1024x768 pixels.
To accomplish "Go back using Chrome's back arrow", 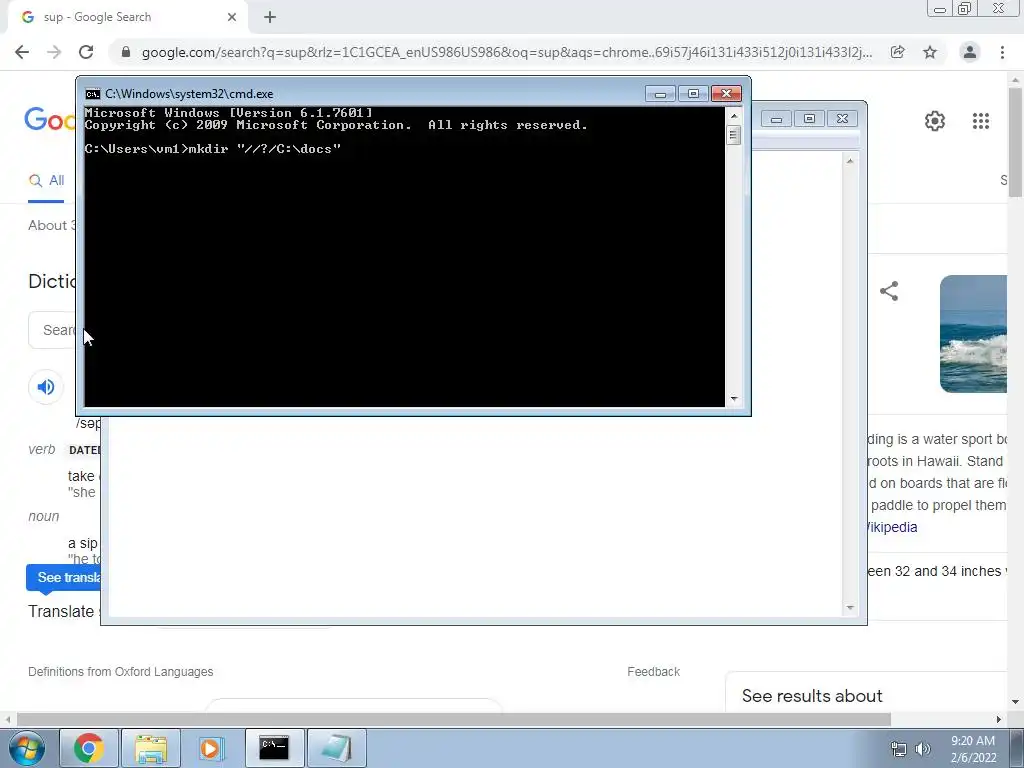I will tap(22, 52).
